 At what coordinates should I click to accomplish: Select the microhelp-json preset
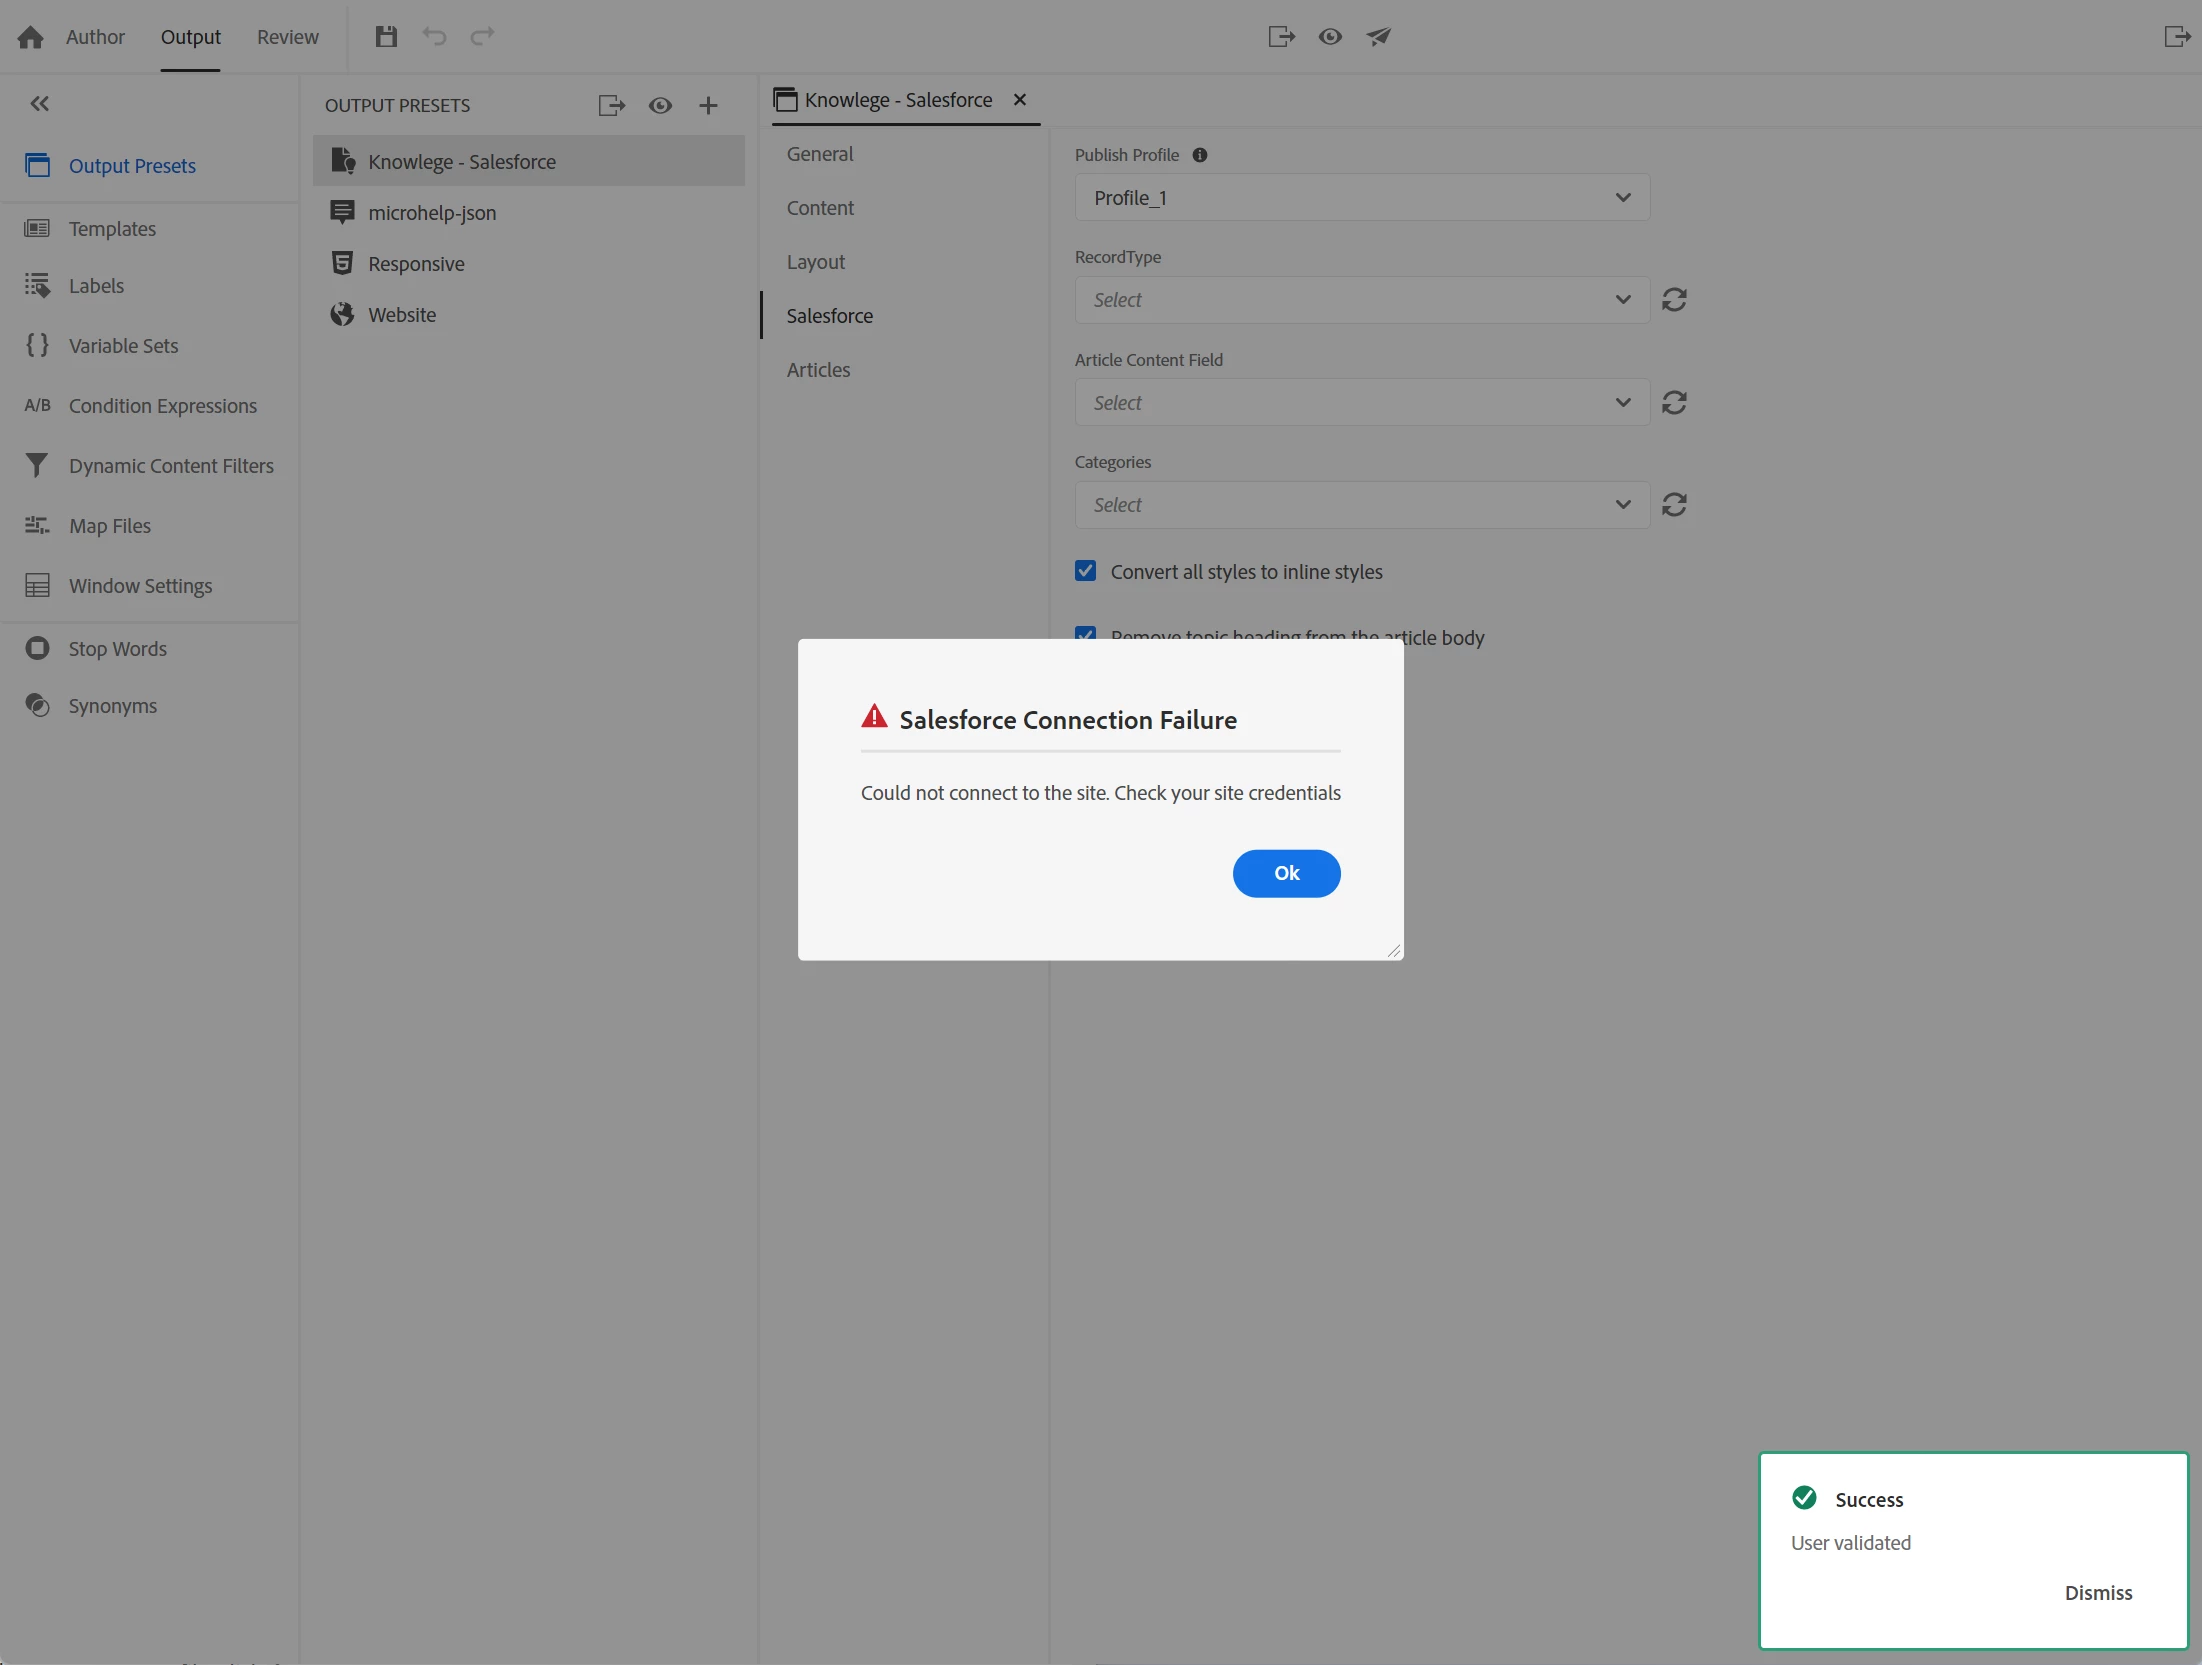[x=432, y=213]
